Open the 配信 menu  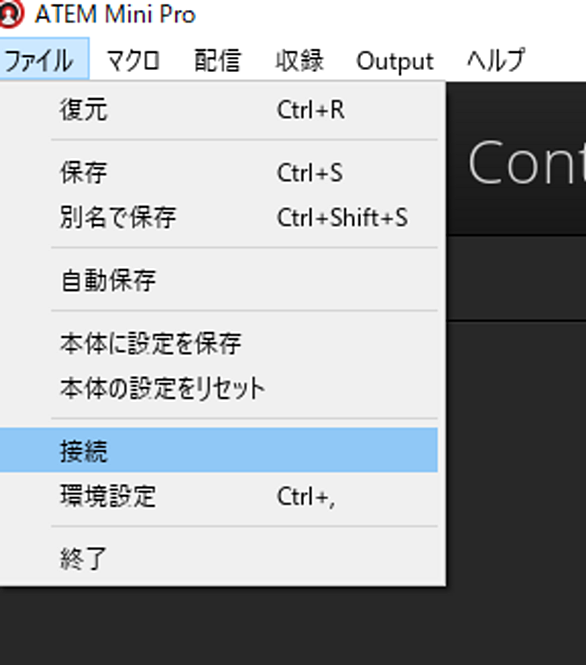coord(218,60)
